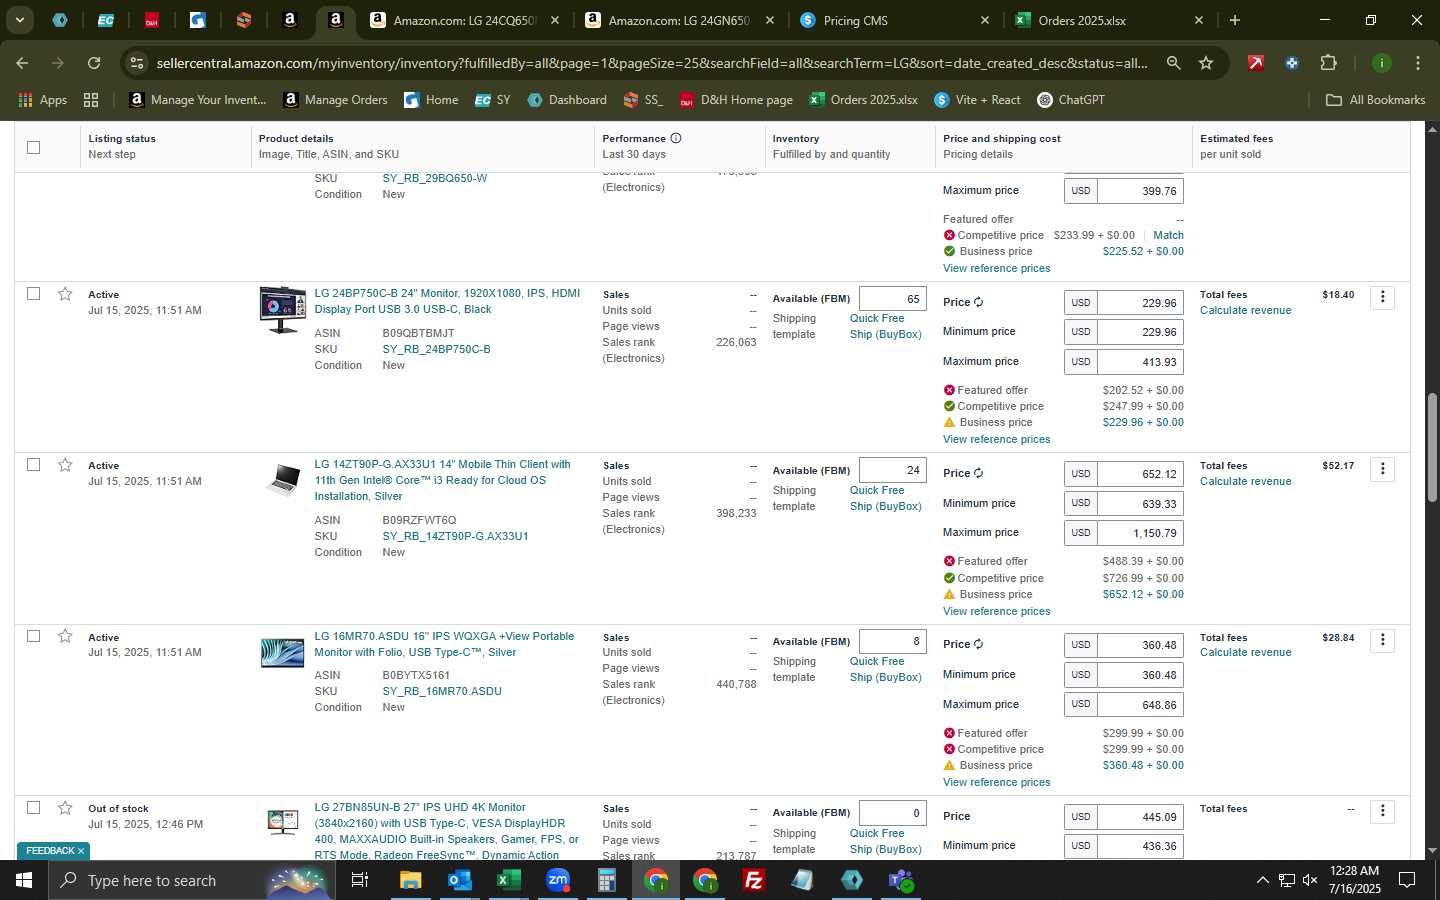Open Task View on the taskbar
Viewport: 1440px width, 900px height.
coord(359,880)
